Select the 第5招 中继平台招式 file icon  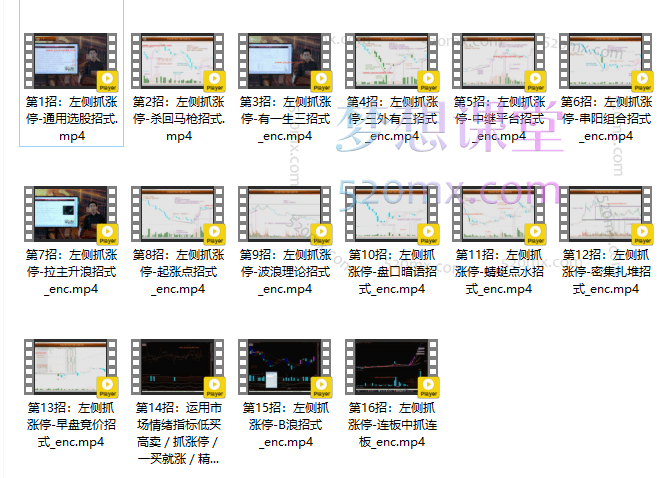coord(499,61)
